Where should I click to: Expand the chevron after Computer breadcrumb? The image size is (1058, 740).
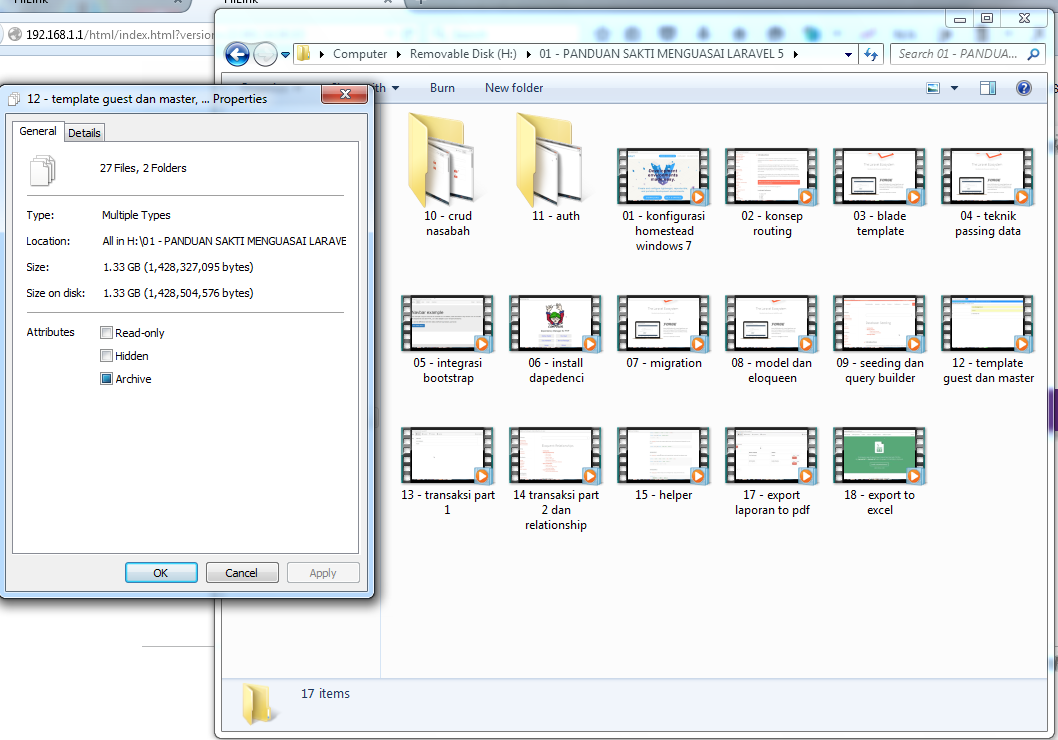pos(398,54)
